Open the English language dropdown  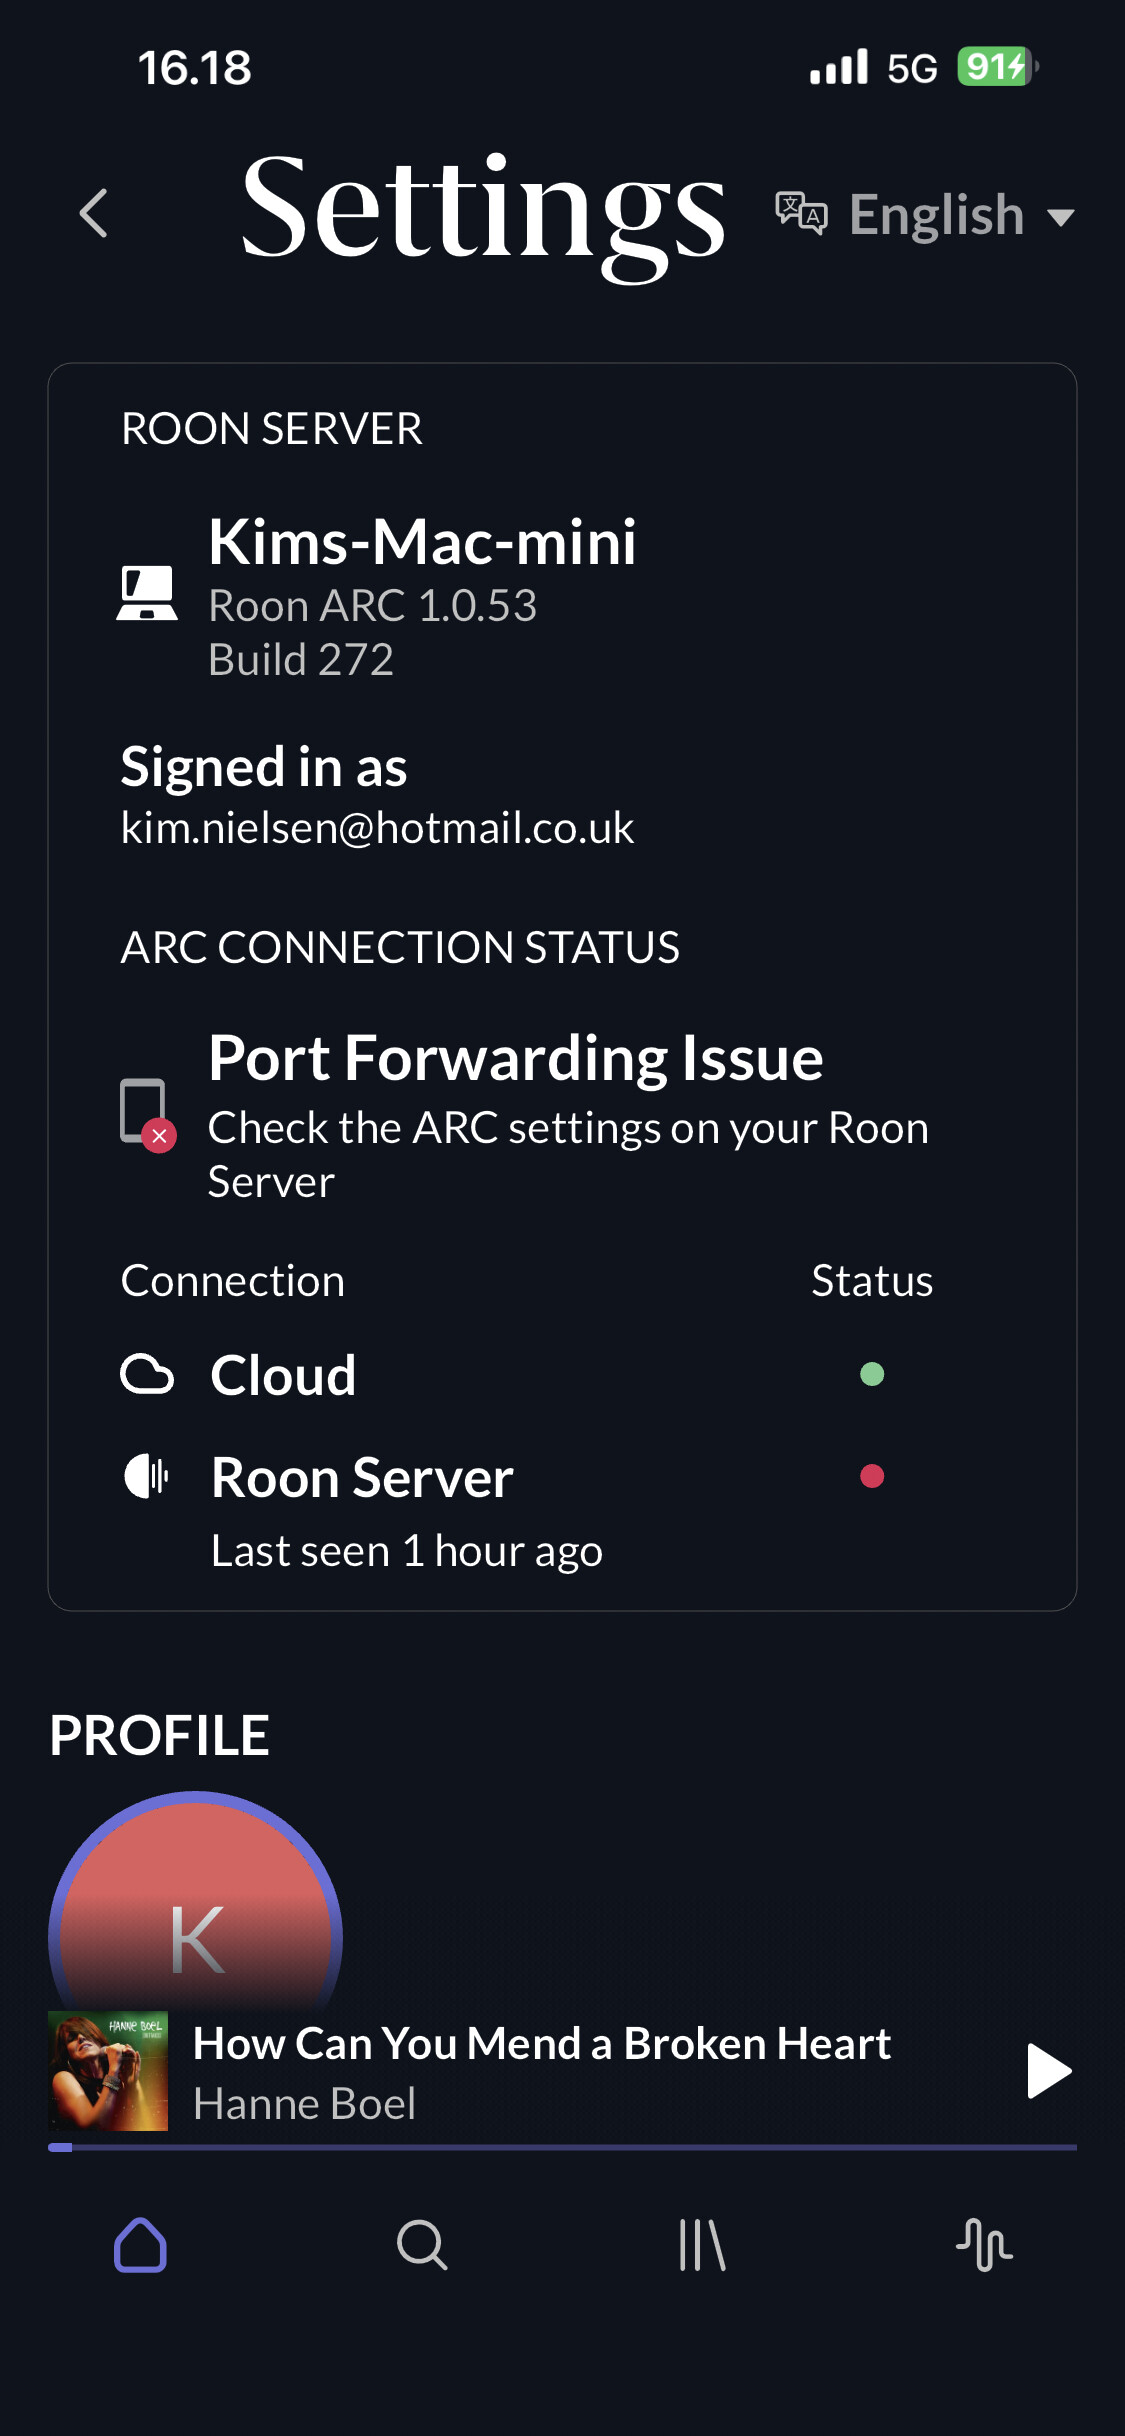[936, 215]
